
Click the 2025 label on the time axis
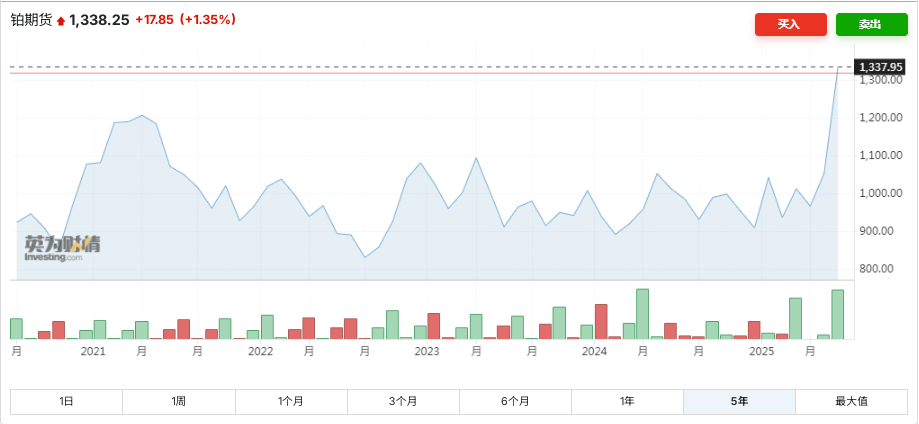[x=761, y=352]
